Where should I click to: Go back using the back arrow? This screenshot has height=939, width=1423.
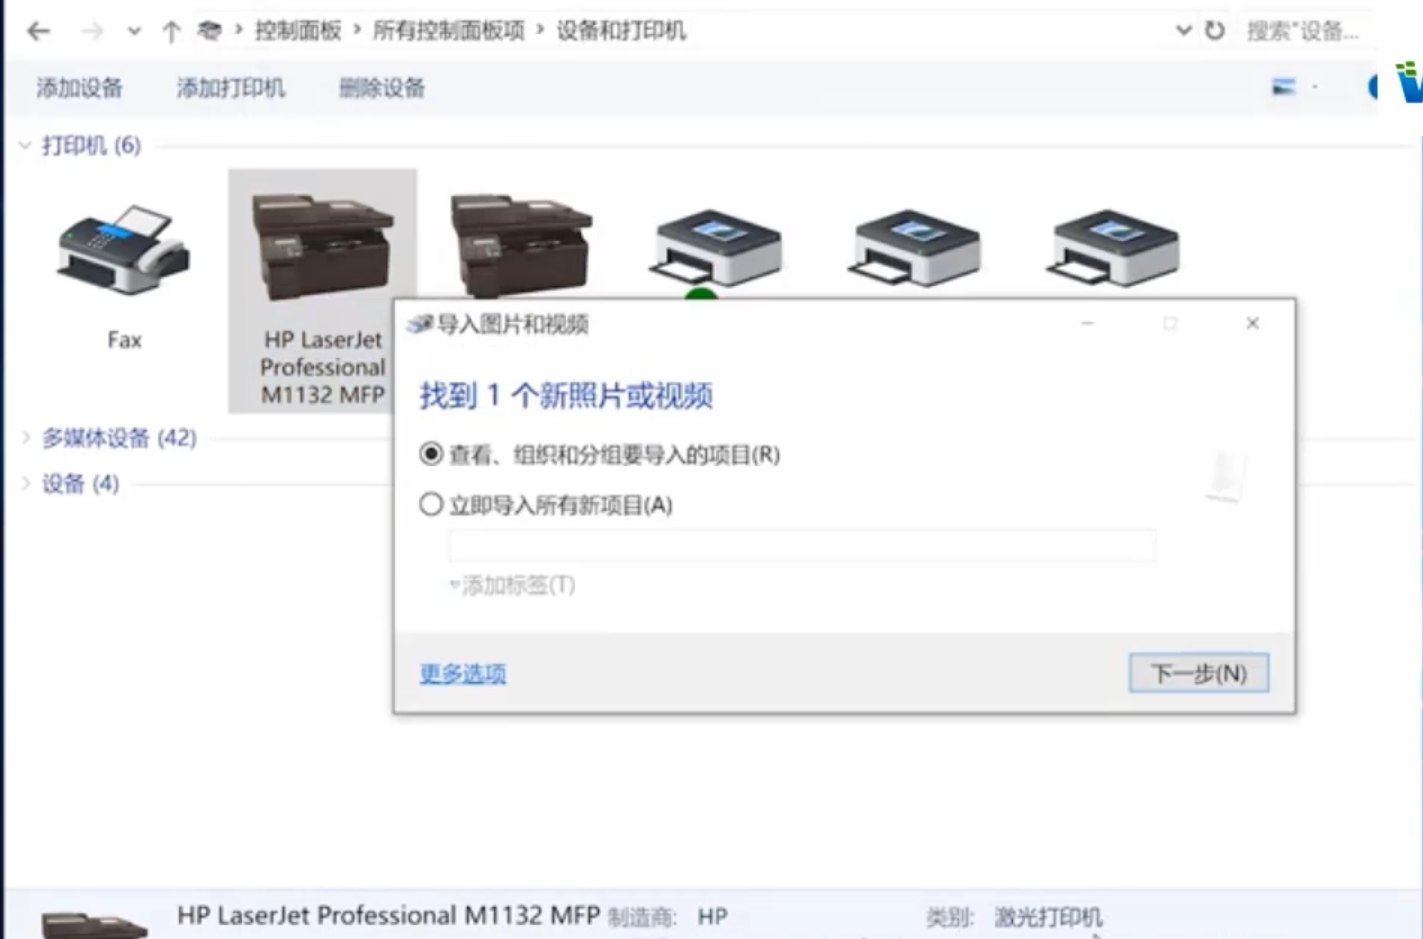[x=39, y=32]
